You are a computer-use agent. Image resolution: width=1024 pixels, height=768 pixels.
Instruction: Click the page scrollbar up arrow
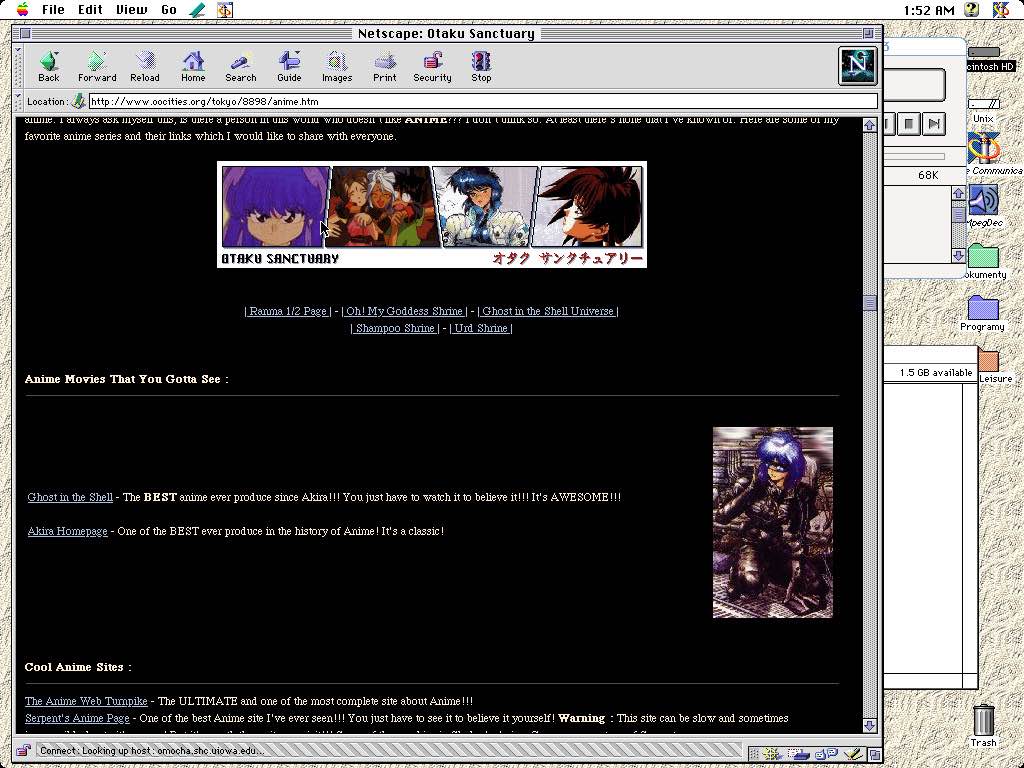point(869,125)
